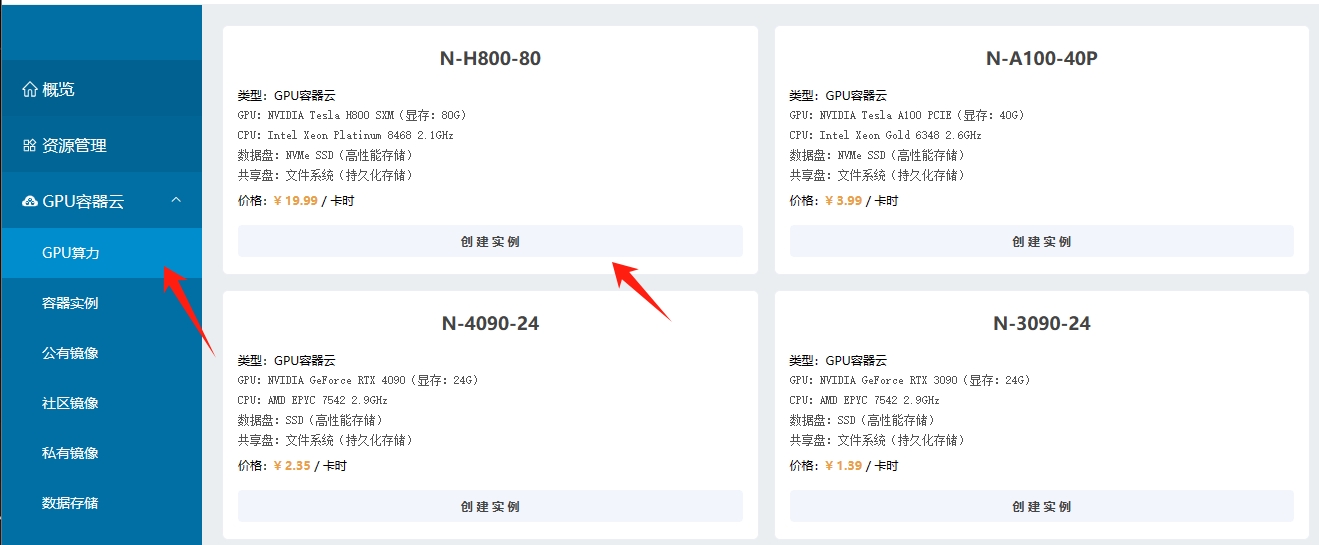Click the NVIDIA GeForce RTX 4090 GPU line
The width and height of the screenshot is (1319, 545).
359,380
